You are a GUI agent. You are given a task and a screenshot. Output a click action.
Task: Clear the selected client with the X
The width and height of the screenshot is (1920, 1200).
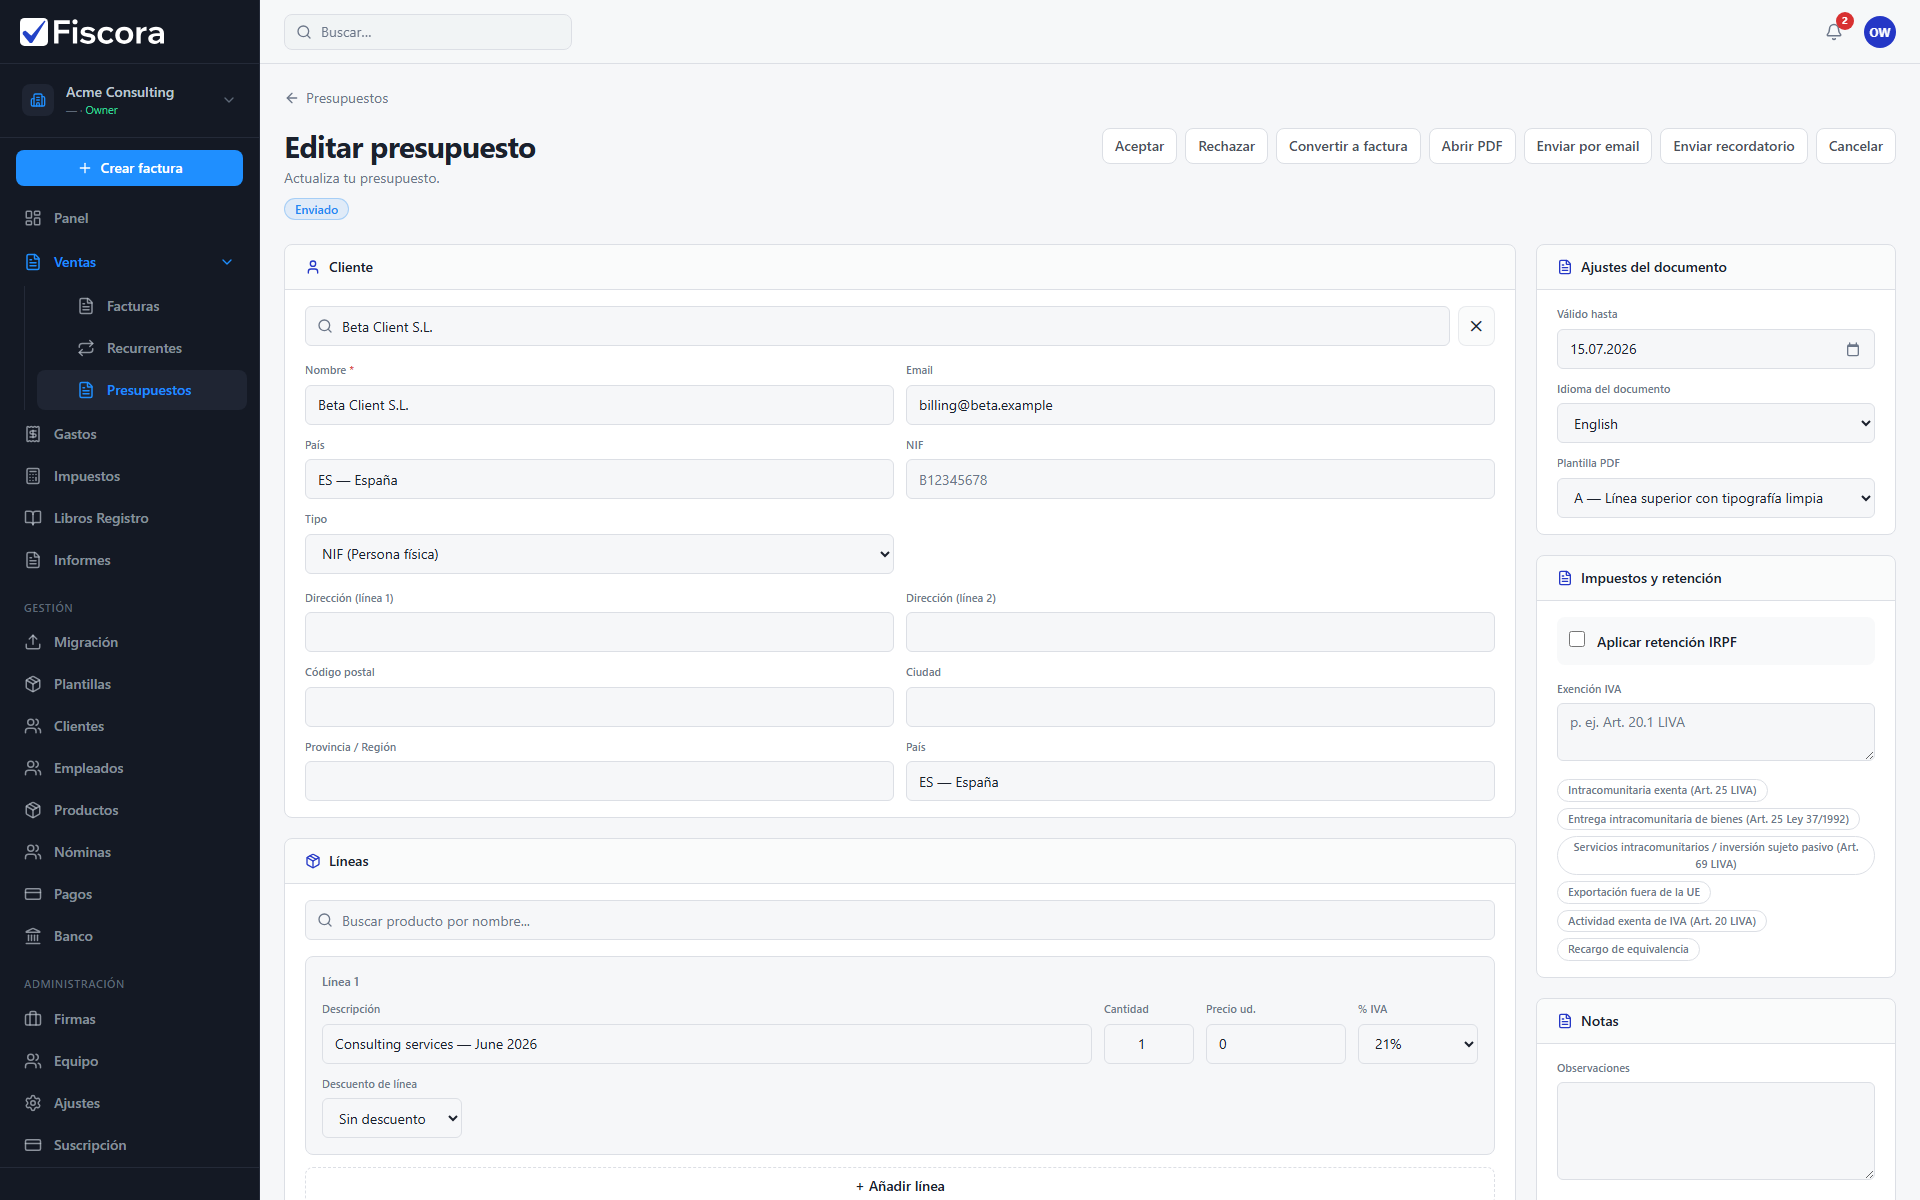click(x=1476, y=326)
